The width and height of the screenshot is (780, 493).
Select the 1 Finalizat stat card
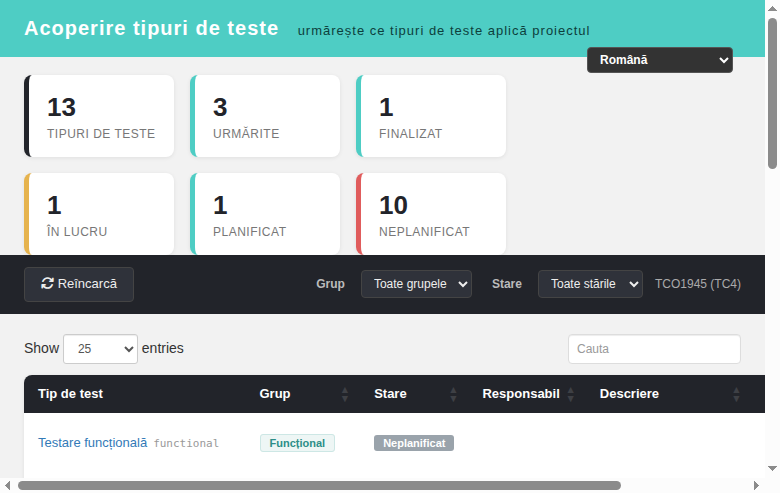point(431,116)
